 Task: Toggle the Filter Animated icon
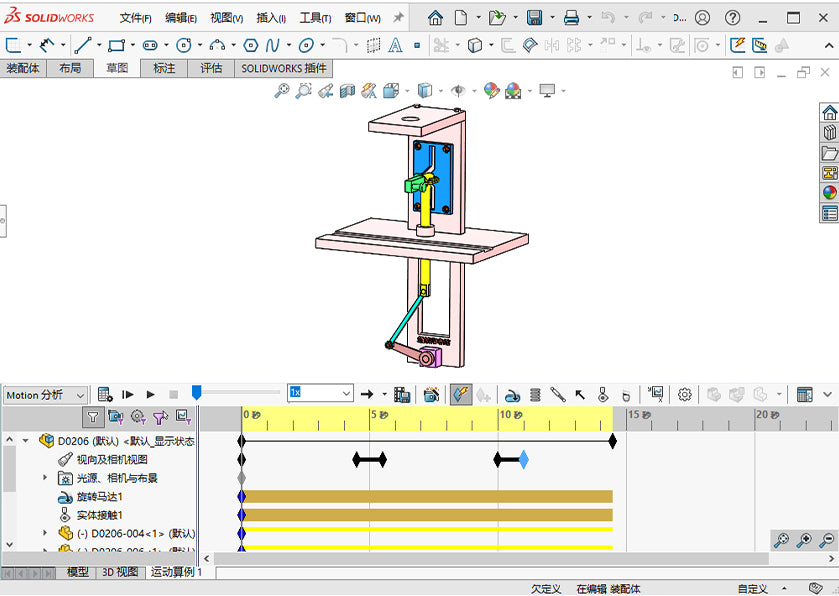point(116,417)
